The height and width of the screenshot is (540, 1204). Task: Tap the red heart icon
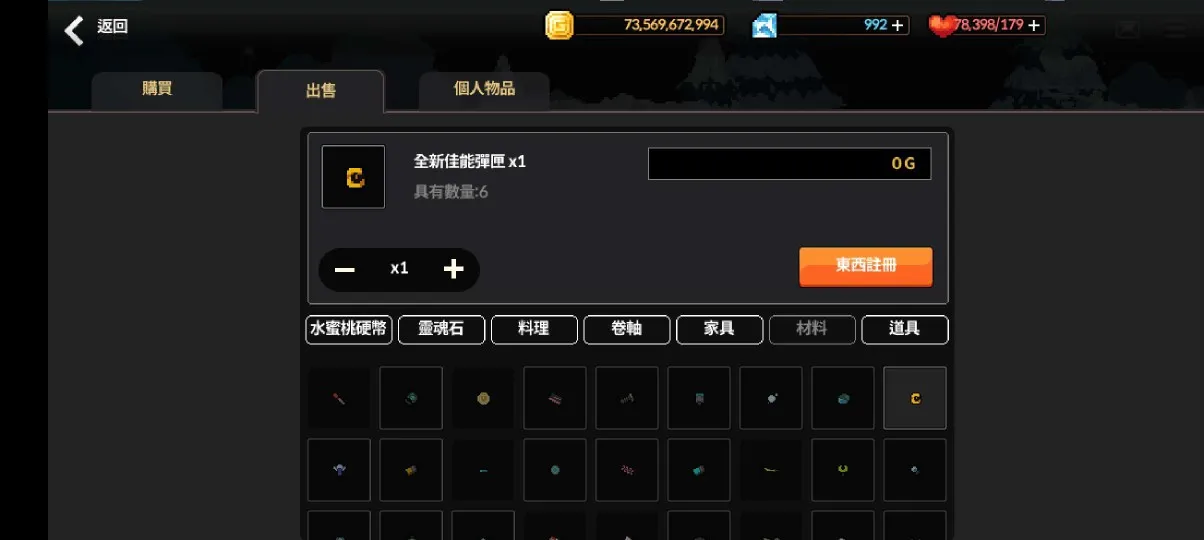pyautogui.click(x=942, y=26)
